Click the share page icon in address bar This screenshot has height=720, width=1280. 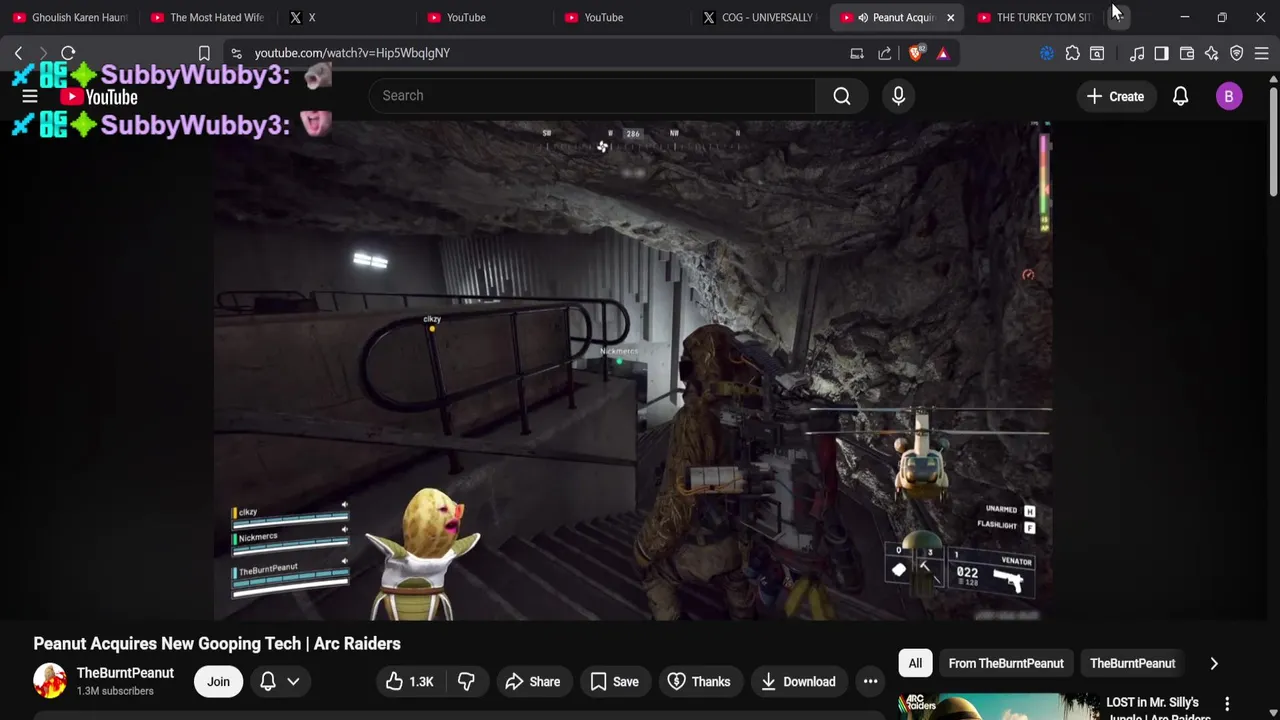(885, 53)
